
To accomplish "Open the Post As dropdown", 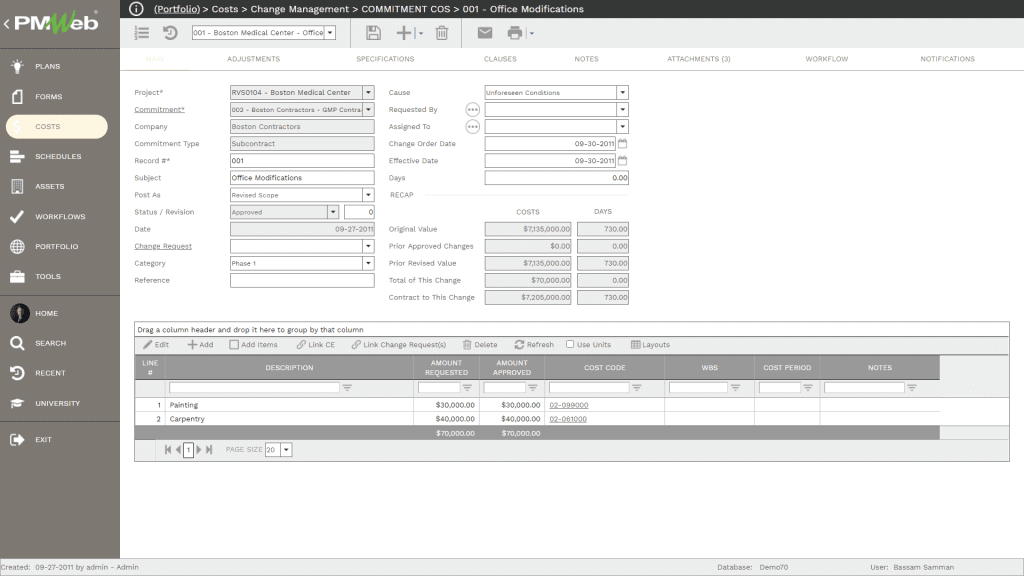I will pyautogui.click(x=368, y=195).
